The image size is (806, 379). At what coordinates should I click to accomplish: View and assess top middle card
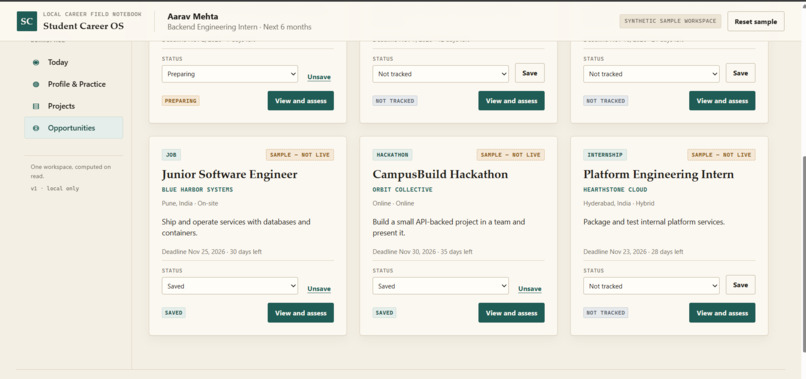tap(511, 101)
